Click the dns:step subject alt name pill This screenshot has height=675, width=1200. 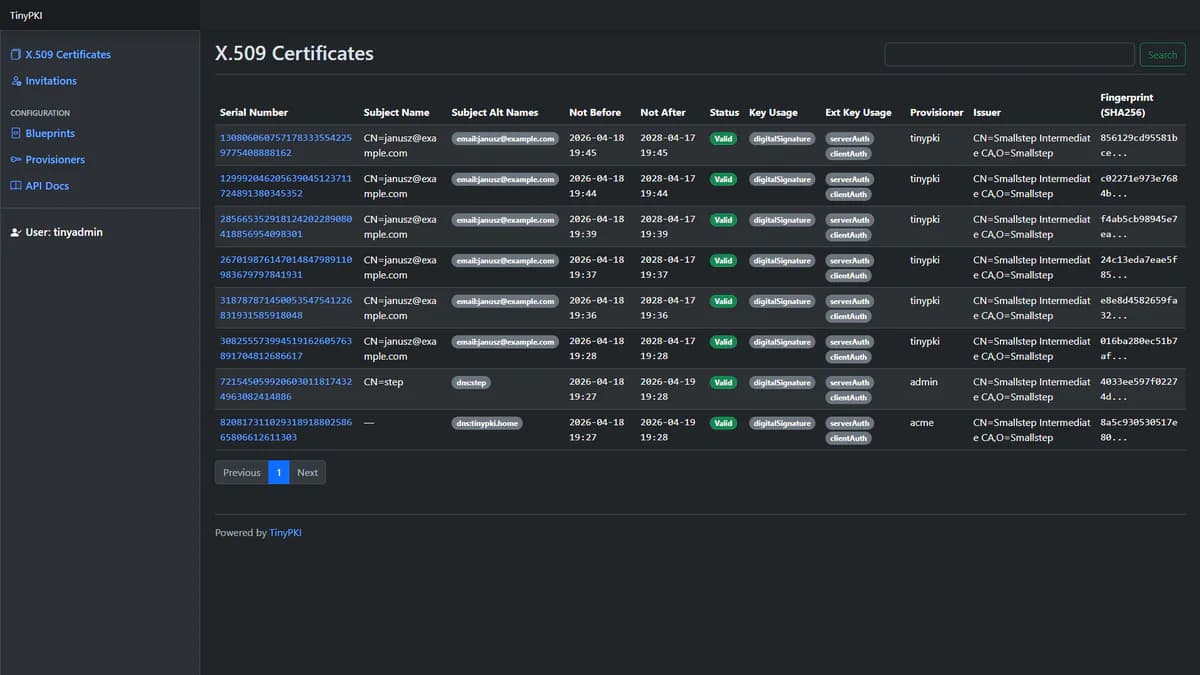tap(471, 382)
